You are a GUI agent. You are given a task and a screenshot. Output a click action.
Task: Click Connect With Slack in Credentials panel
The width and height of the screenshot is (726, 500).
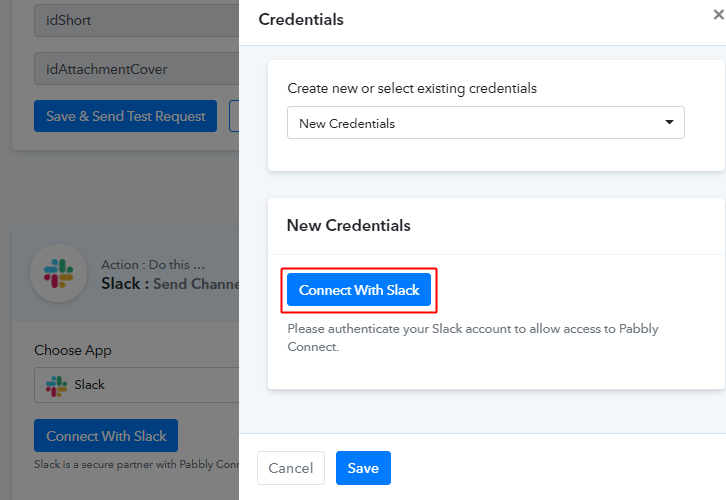[359, 290]
